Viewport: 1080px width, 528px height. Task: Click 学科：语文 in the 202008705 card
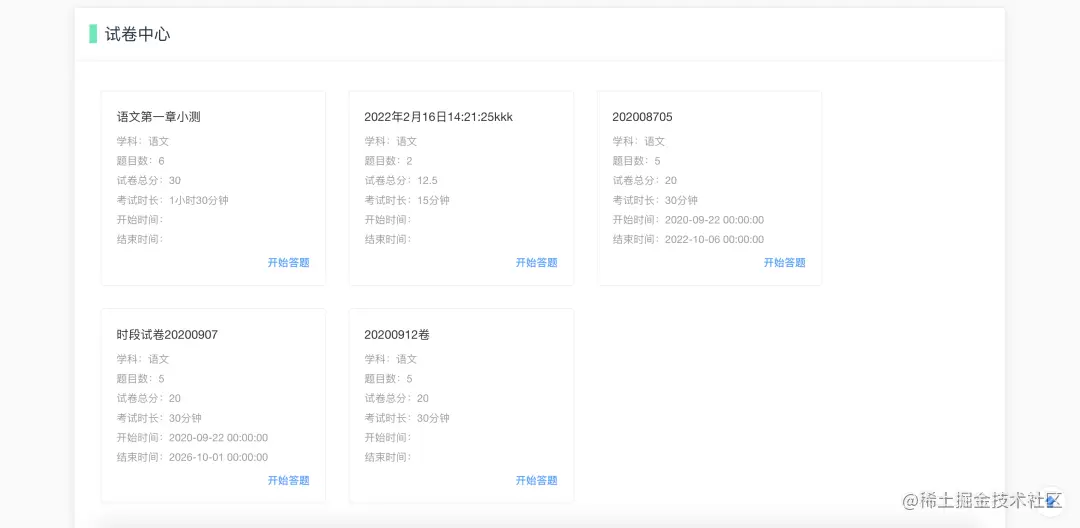coord(638,142)
